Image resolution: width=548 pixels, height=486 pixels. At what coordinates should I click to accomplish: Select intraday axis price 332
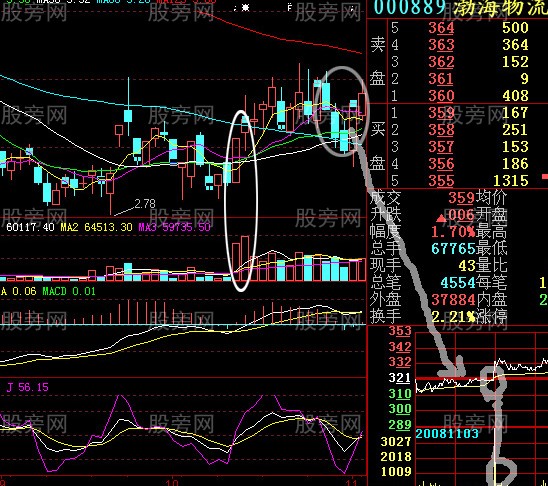[400, 362]
